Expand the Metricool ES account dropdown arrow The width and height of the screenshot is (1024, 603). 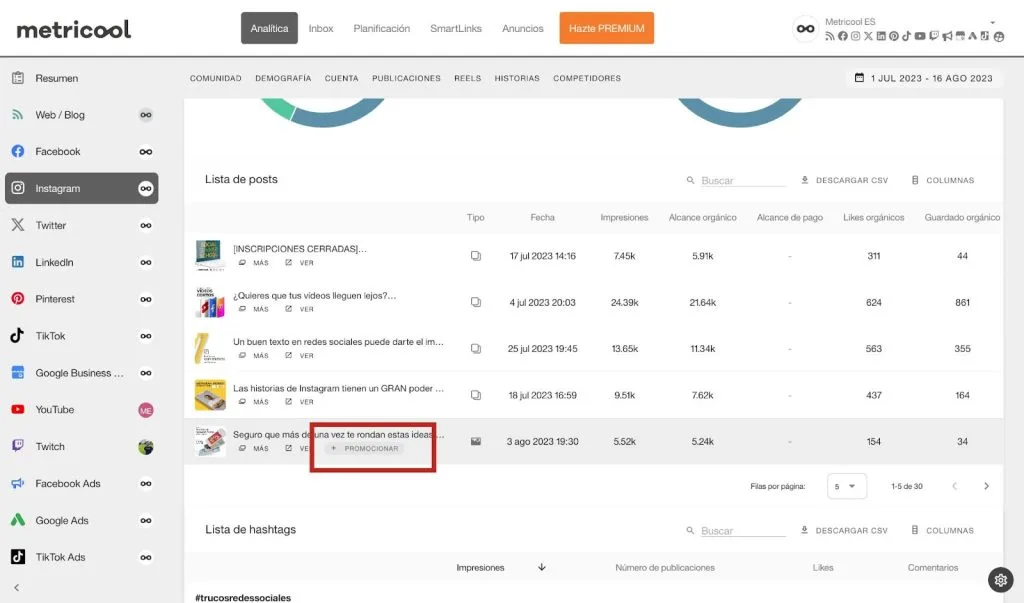[993, 22]
